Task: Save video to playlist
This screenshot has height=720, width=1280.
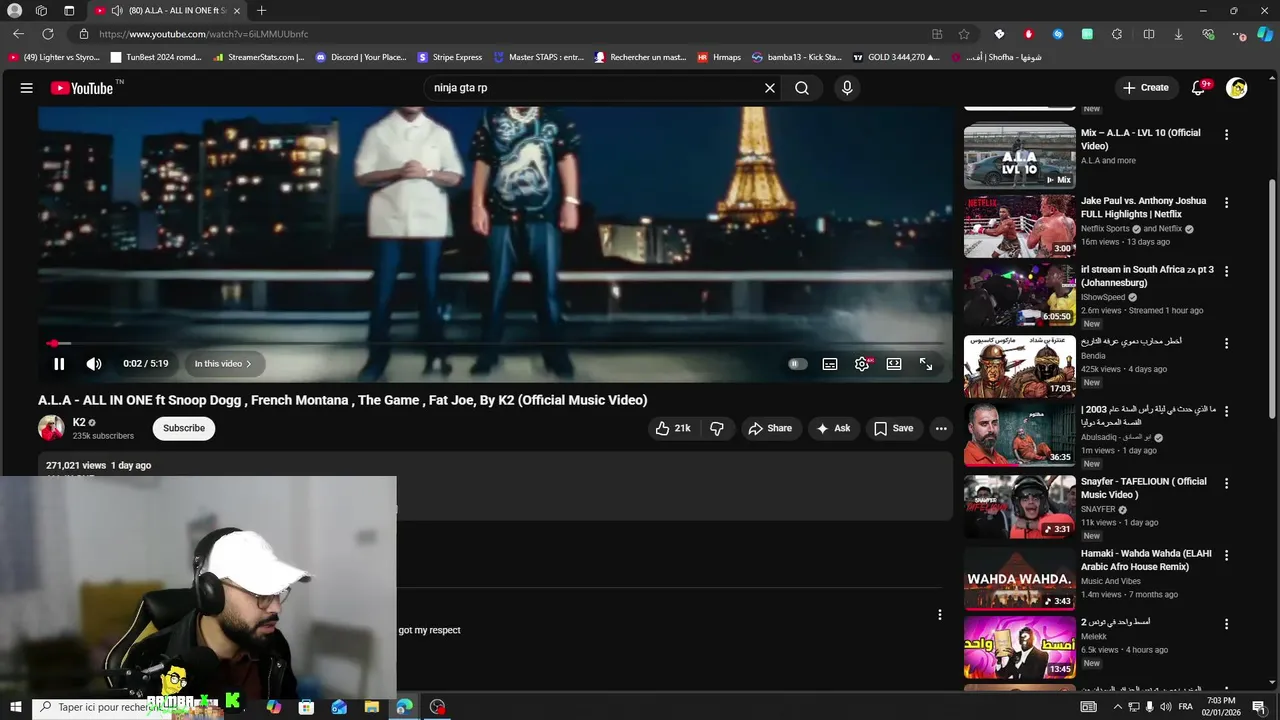Action: [893, 428]
